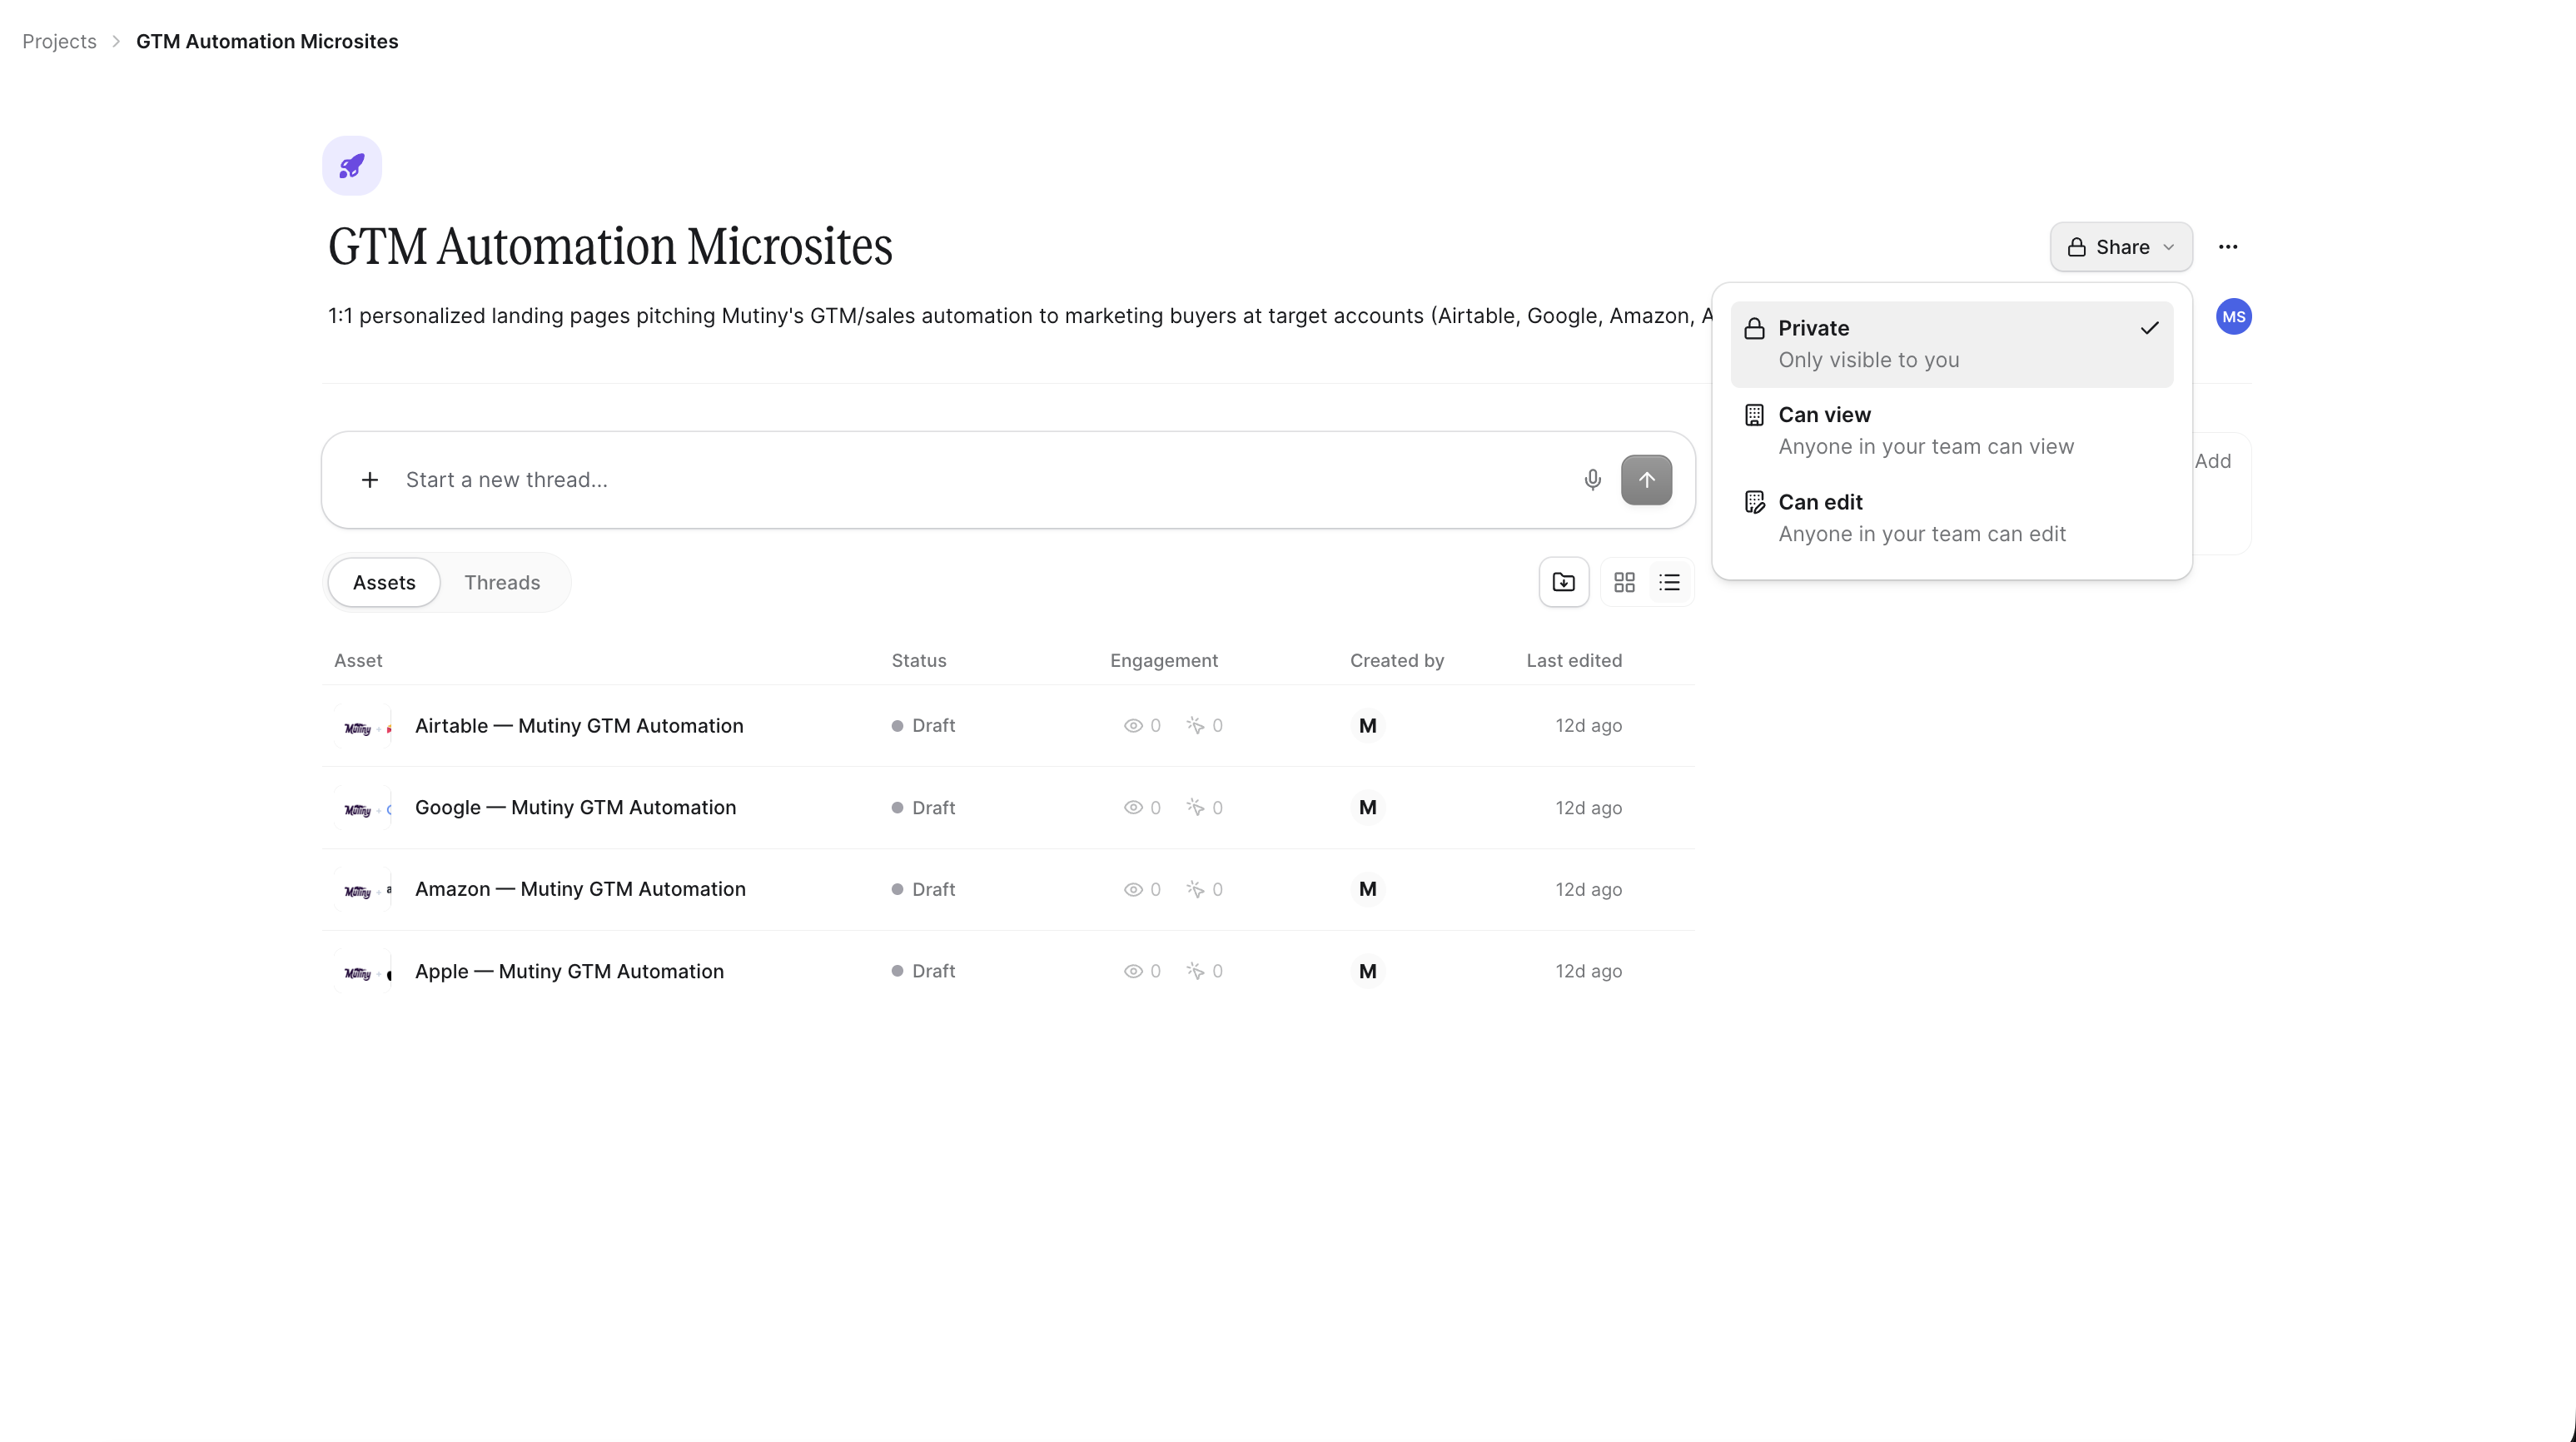2576x1442 pixels.
Task: Focus the Start a new thread field
Action: click(980, 480)
